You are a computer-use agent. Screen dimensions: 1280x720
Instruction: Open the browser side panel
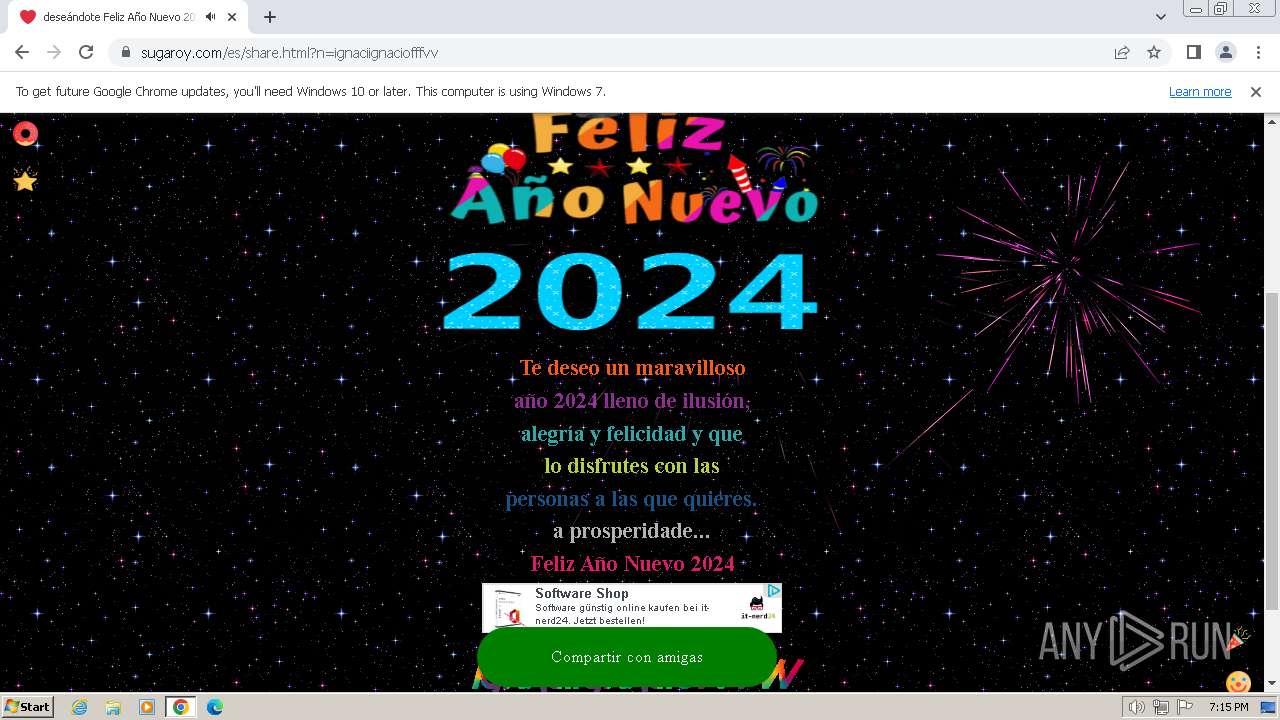pos(1193,52)
